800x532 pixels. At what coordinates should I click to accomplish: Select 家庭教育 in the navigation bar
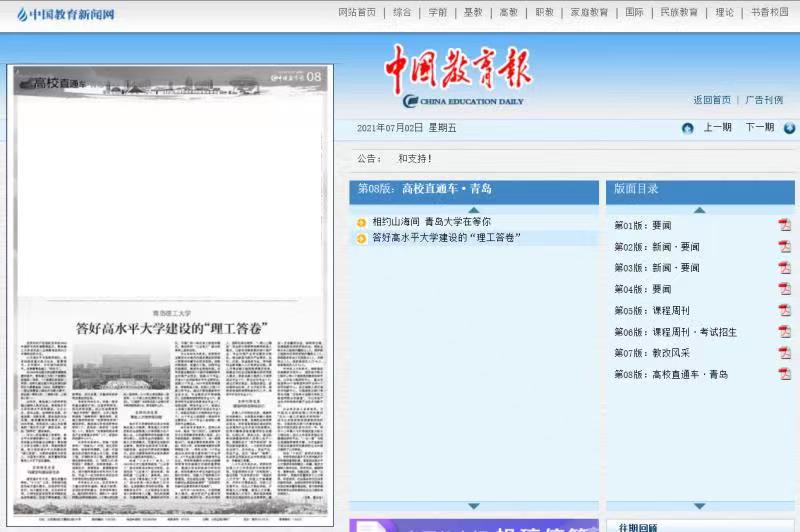click(589, 13)
